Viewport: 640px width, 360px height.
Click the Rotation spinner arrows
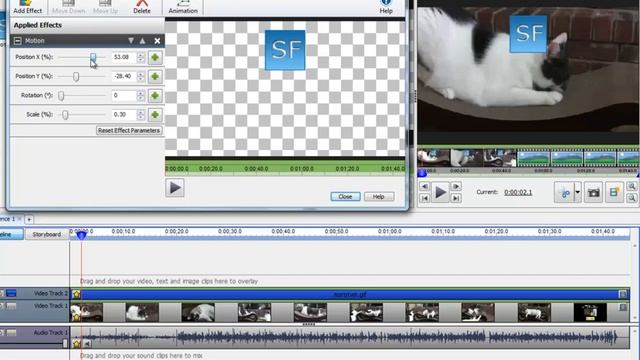141,96
